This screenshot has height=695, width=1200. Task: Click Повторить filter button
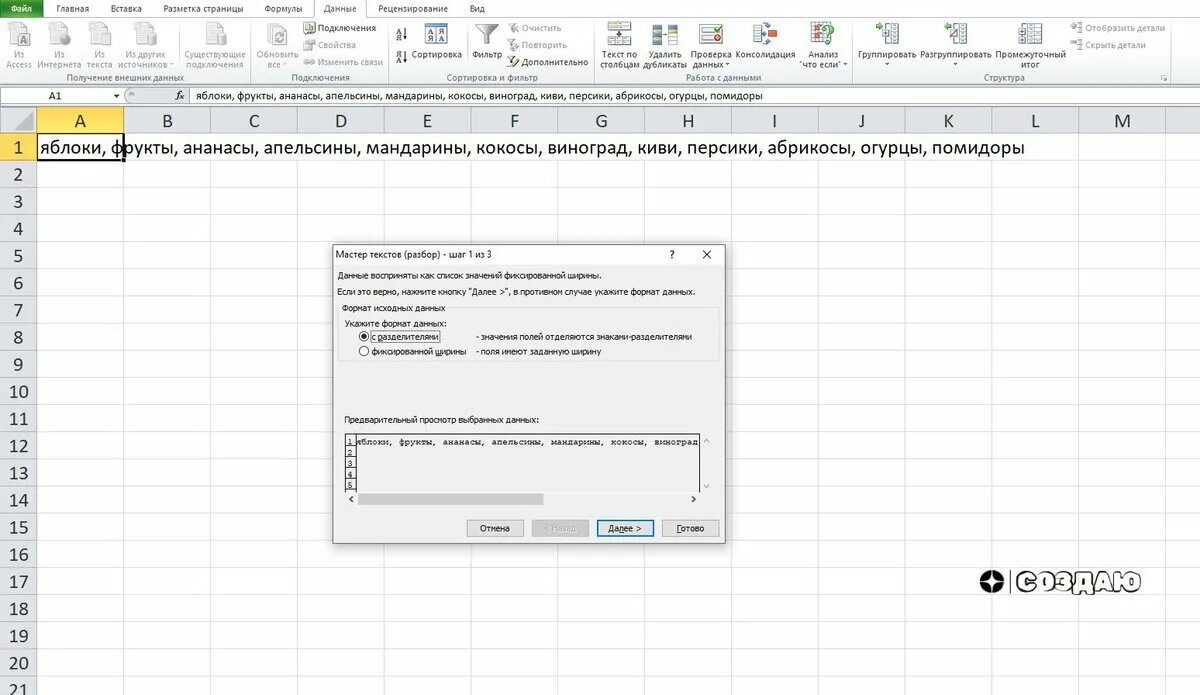pos(537,45)
